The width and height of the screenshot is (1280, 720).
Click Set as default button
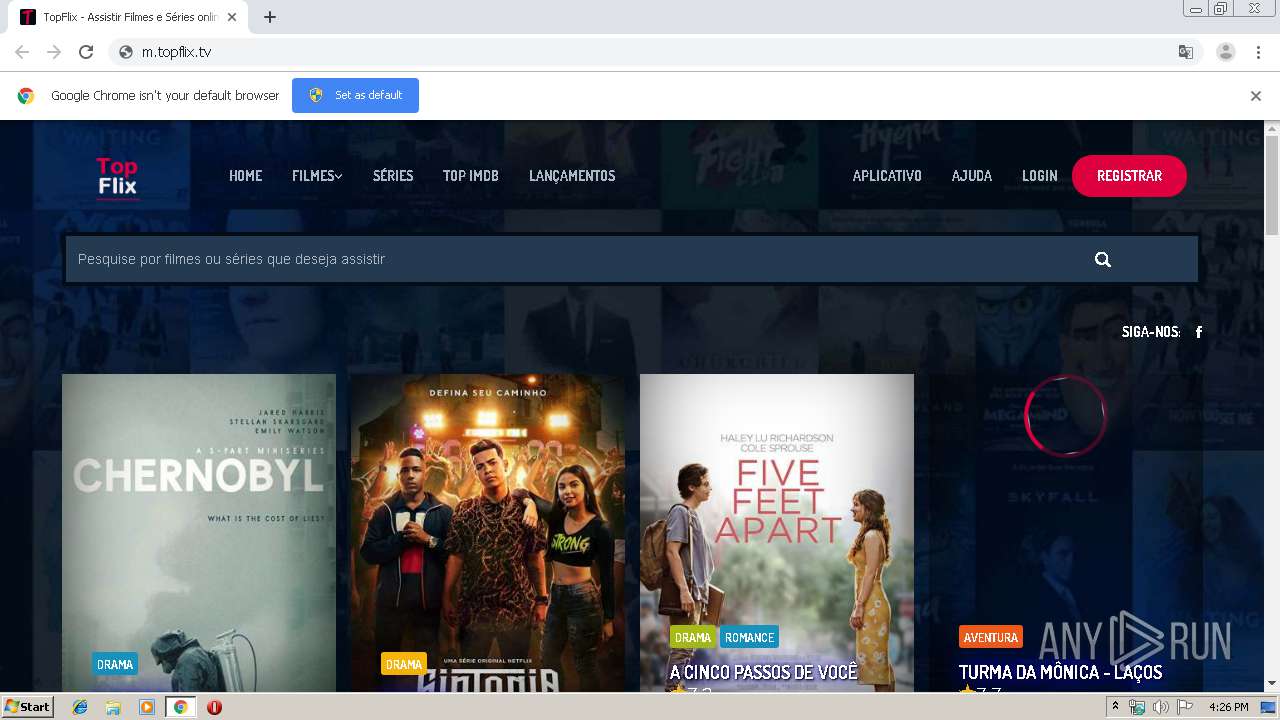355,96
